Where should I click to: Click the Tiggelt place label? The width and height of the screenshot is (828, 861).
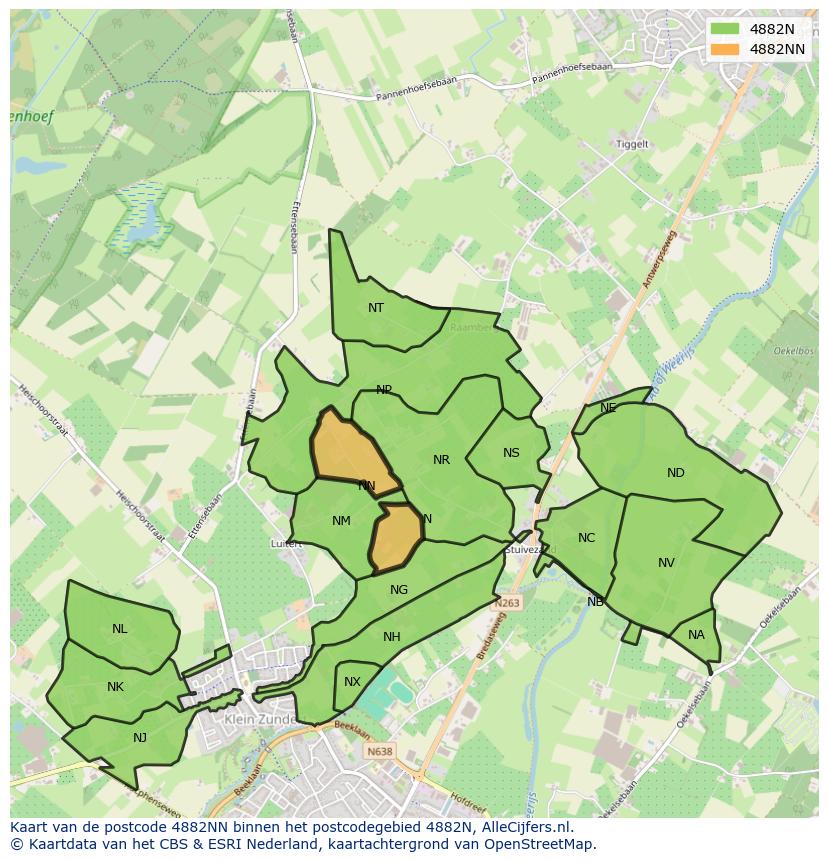click(632, 142)
